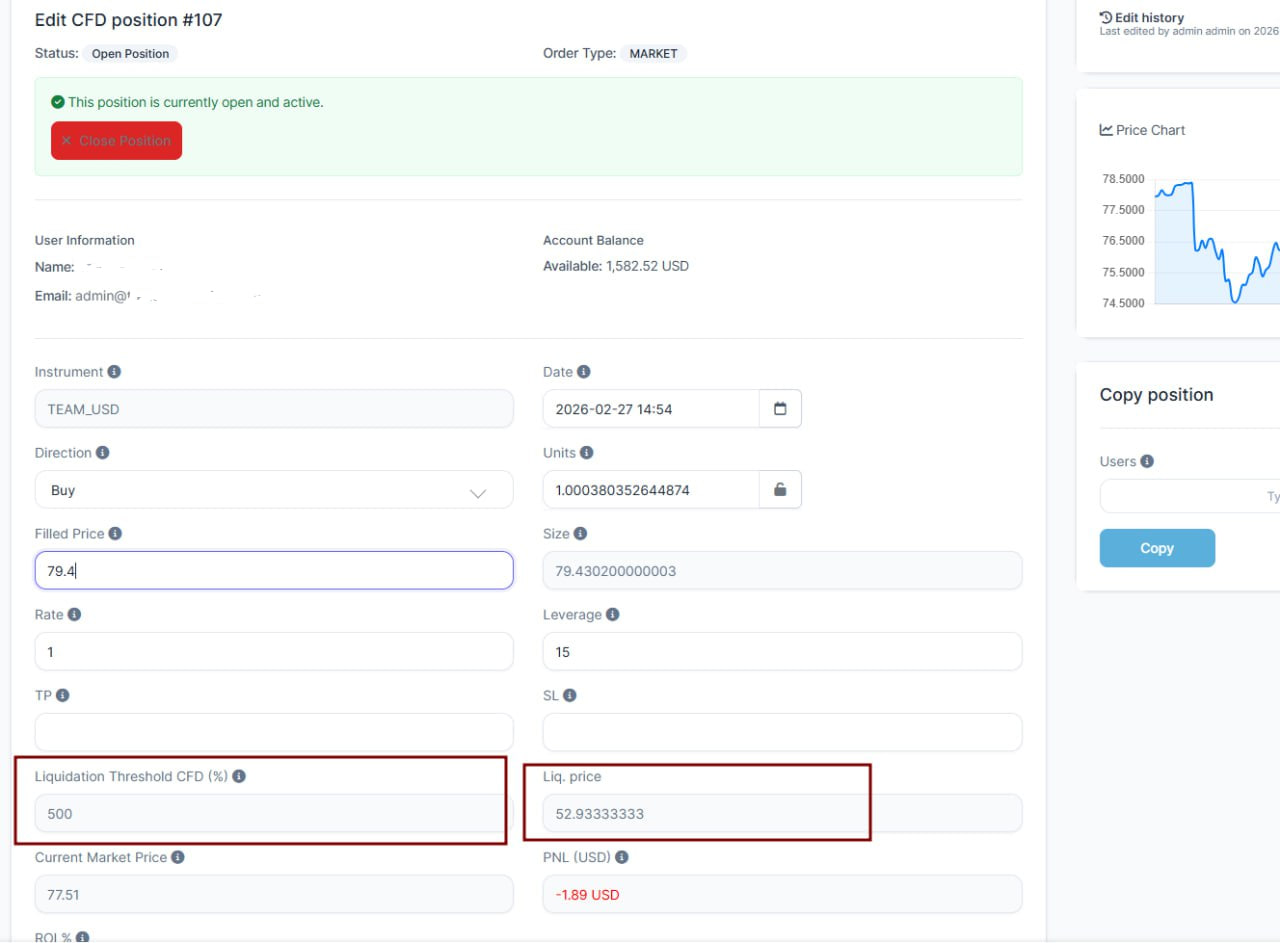Screen dimensions: 1280x943
Task: Click the empty SL input field
Action: [x=782, y=732]
